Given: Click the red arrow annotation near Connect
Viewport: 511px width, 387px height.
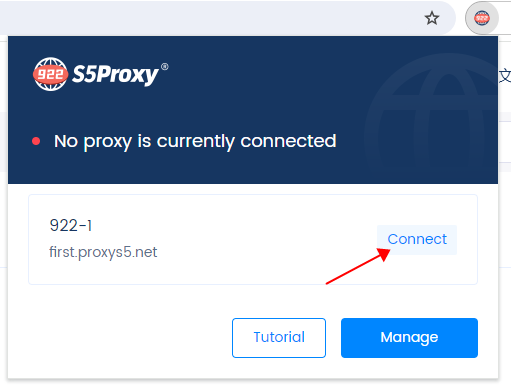Looking at the screenshot, I should point(358,266).
